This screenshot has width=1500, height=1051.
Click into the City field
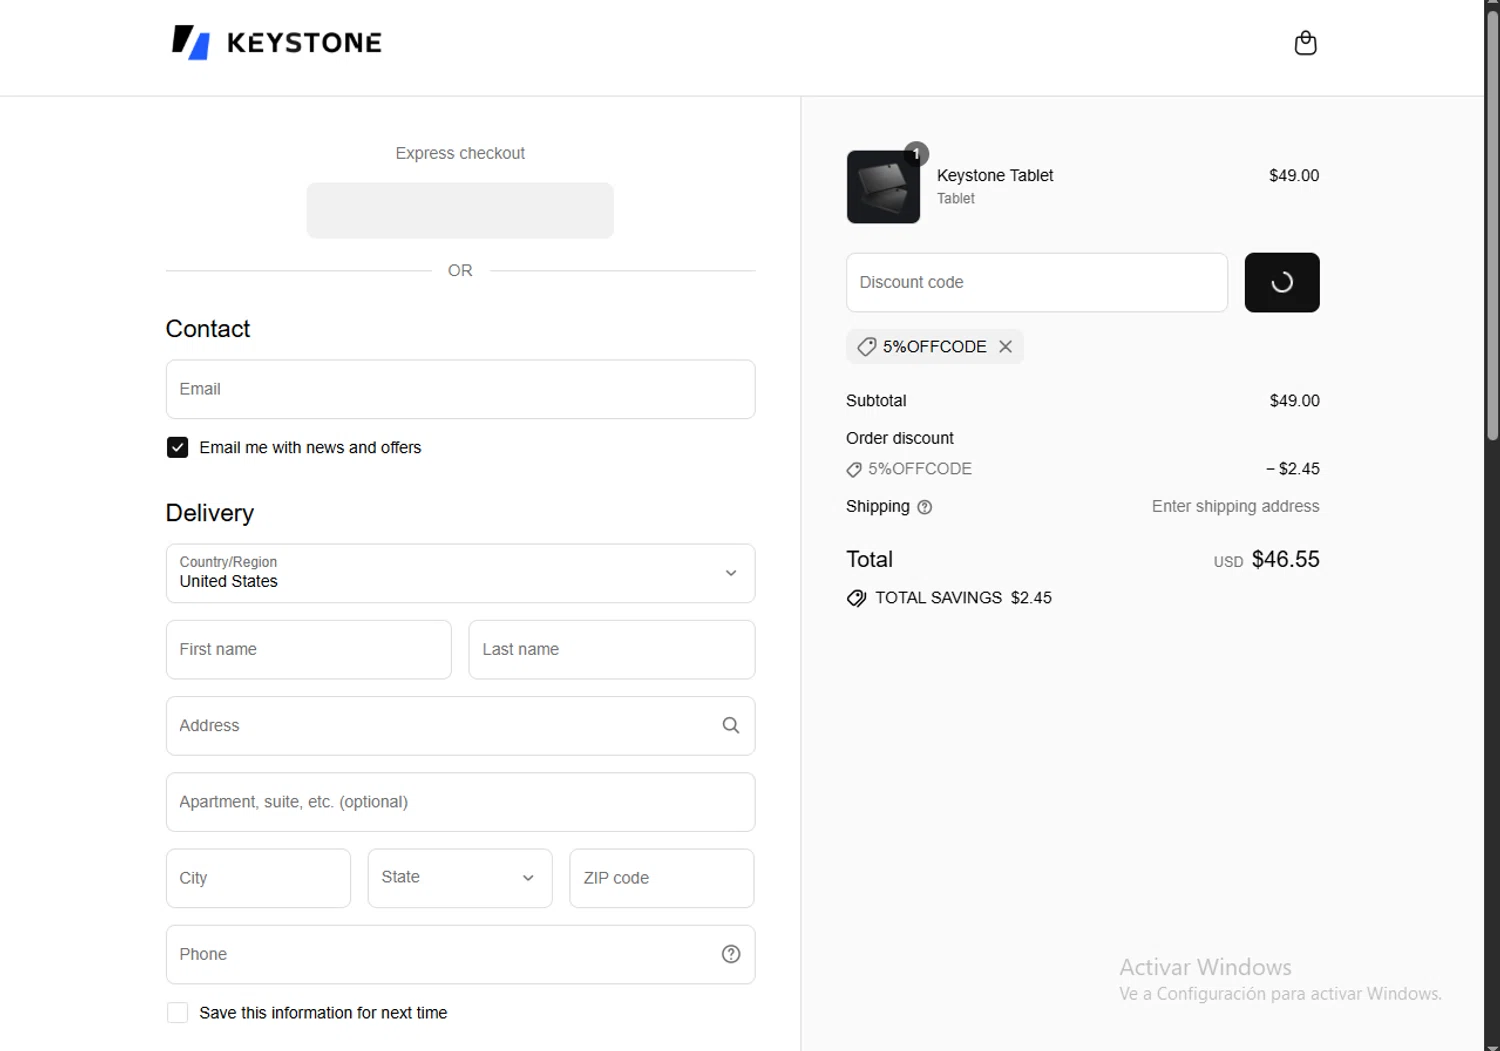point(258,878)
